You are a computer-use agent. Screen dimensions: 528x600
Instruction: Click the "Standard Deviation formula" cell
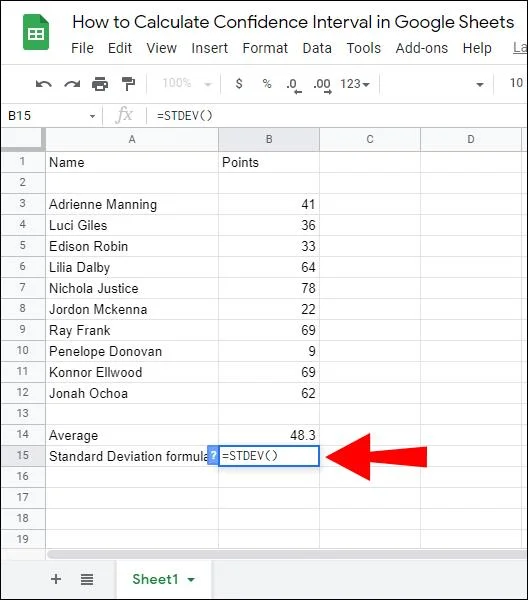click(x=132, y=456)
